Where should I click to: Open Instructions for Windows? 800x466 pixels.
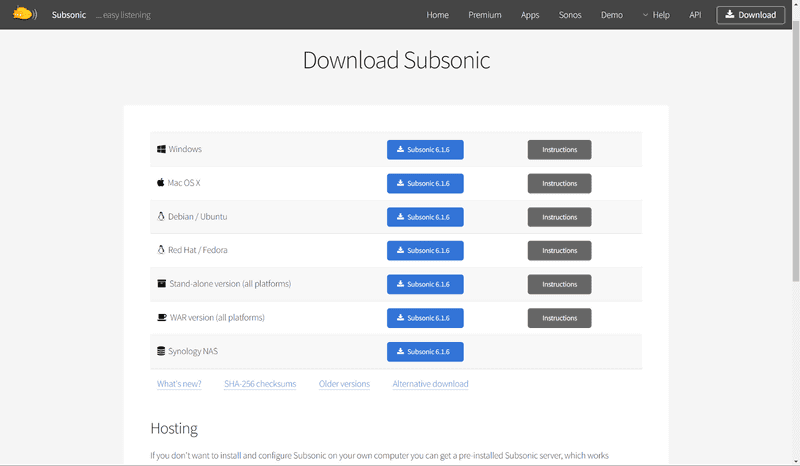point(559,150)
